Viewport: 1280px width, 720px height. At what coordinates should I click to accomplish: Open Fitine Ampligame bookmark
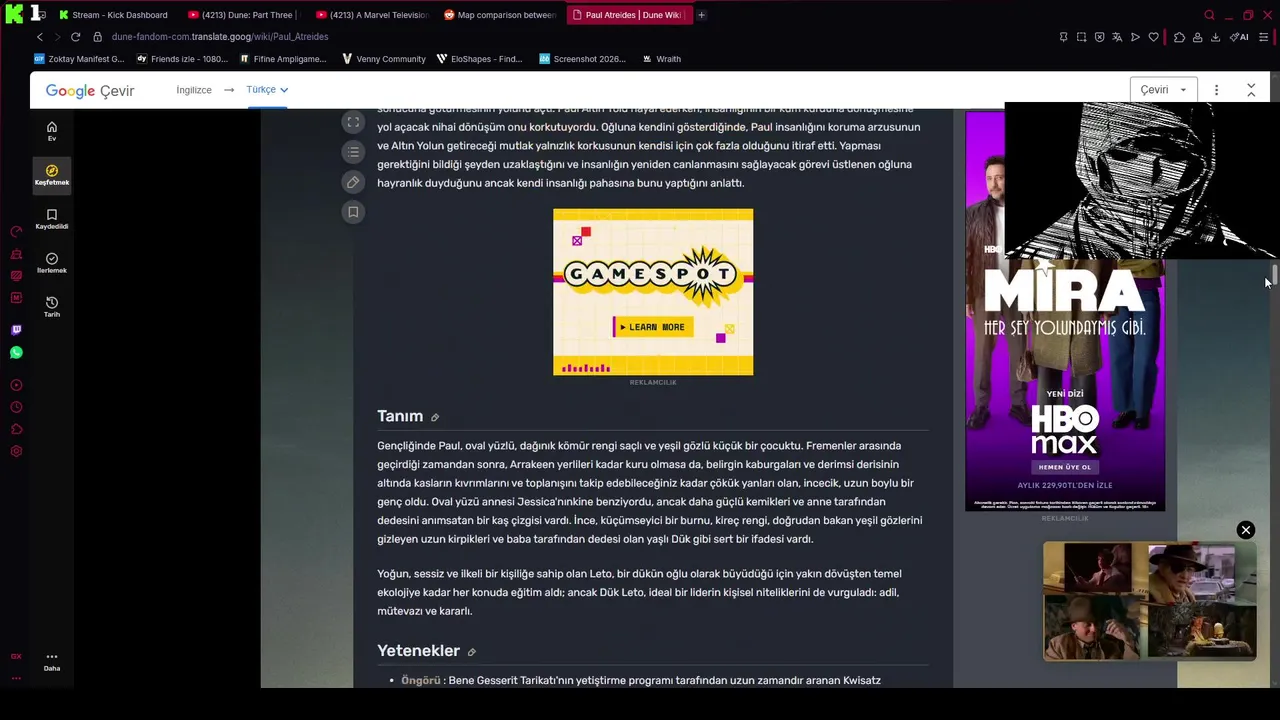283,59
